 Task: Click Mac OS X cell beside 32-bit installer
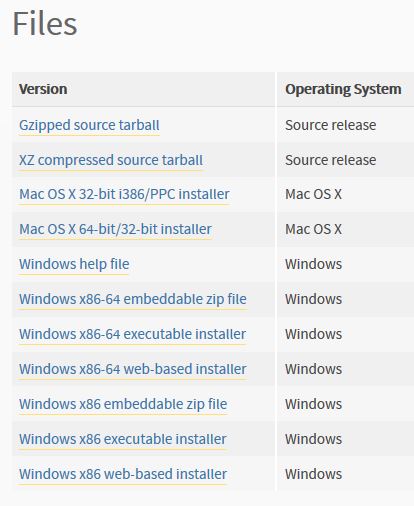(x=313, y=194)
